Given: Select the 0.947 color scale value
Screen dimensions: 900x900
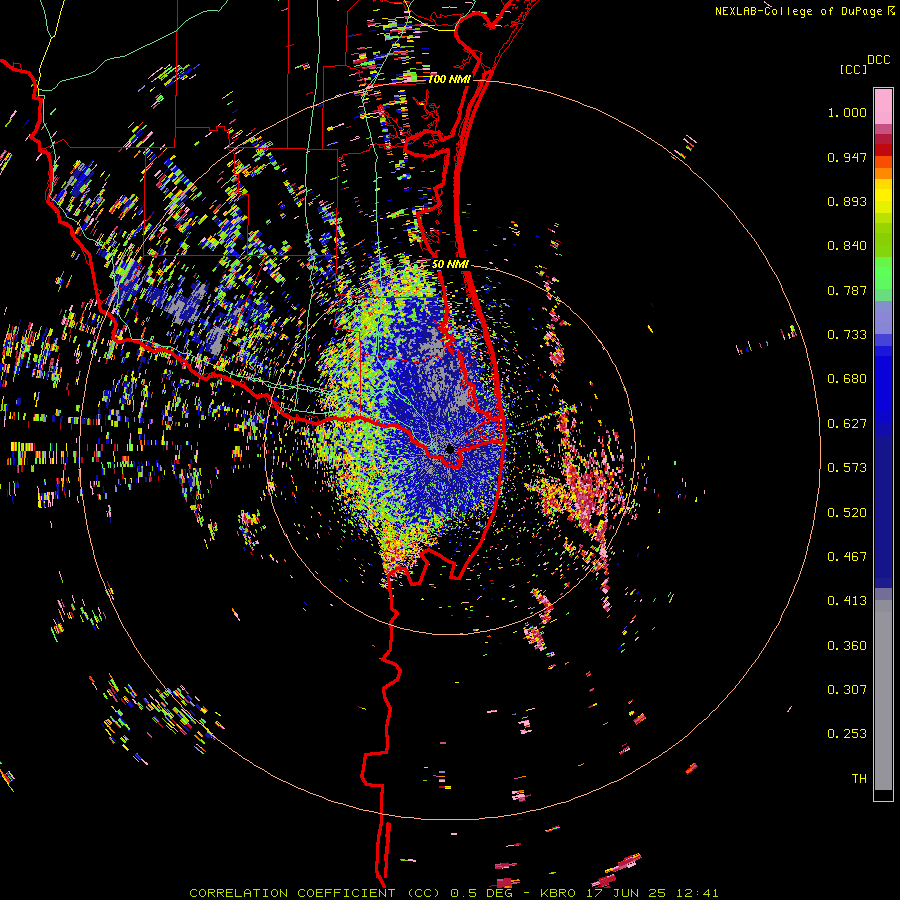Looking at the screenshot, I should [x=847, y=157].
